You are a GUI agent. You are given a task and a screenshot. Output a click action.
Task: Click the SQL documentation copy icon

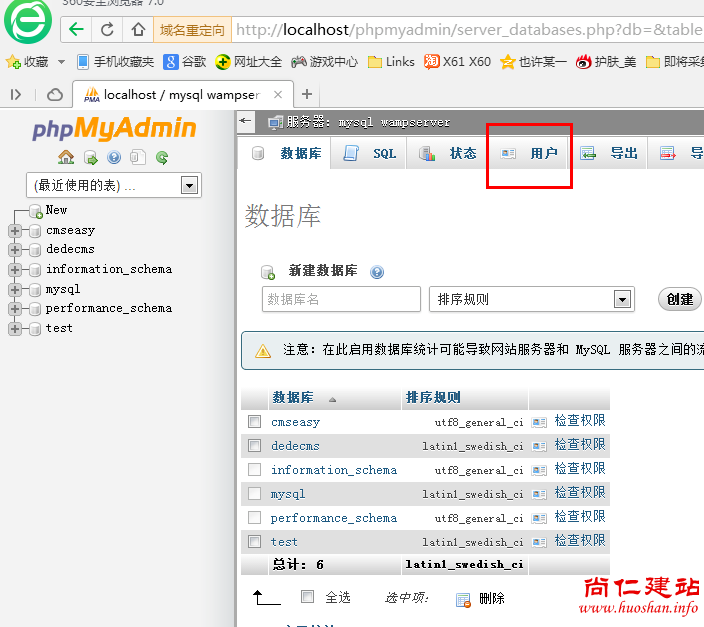(x=138, y=157)
